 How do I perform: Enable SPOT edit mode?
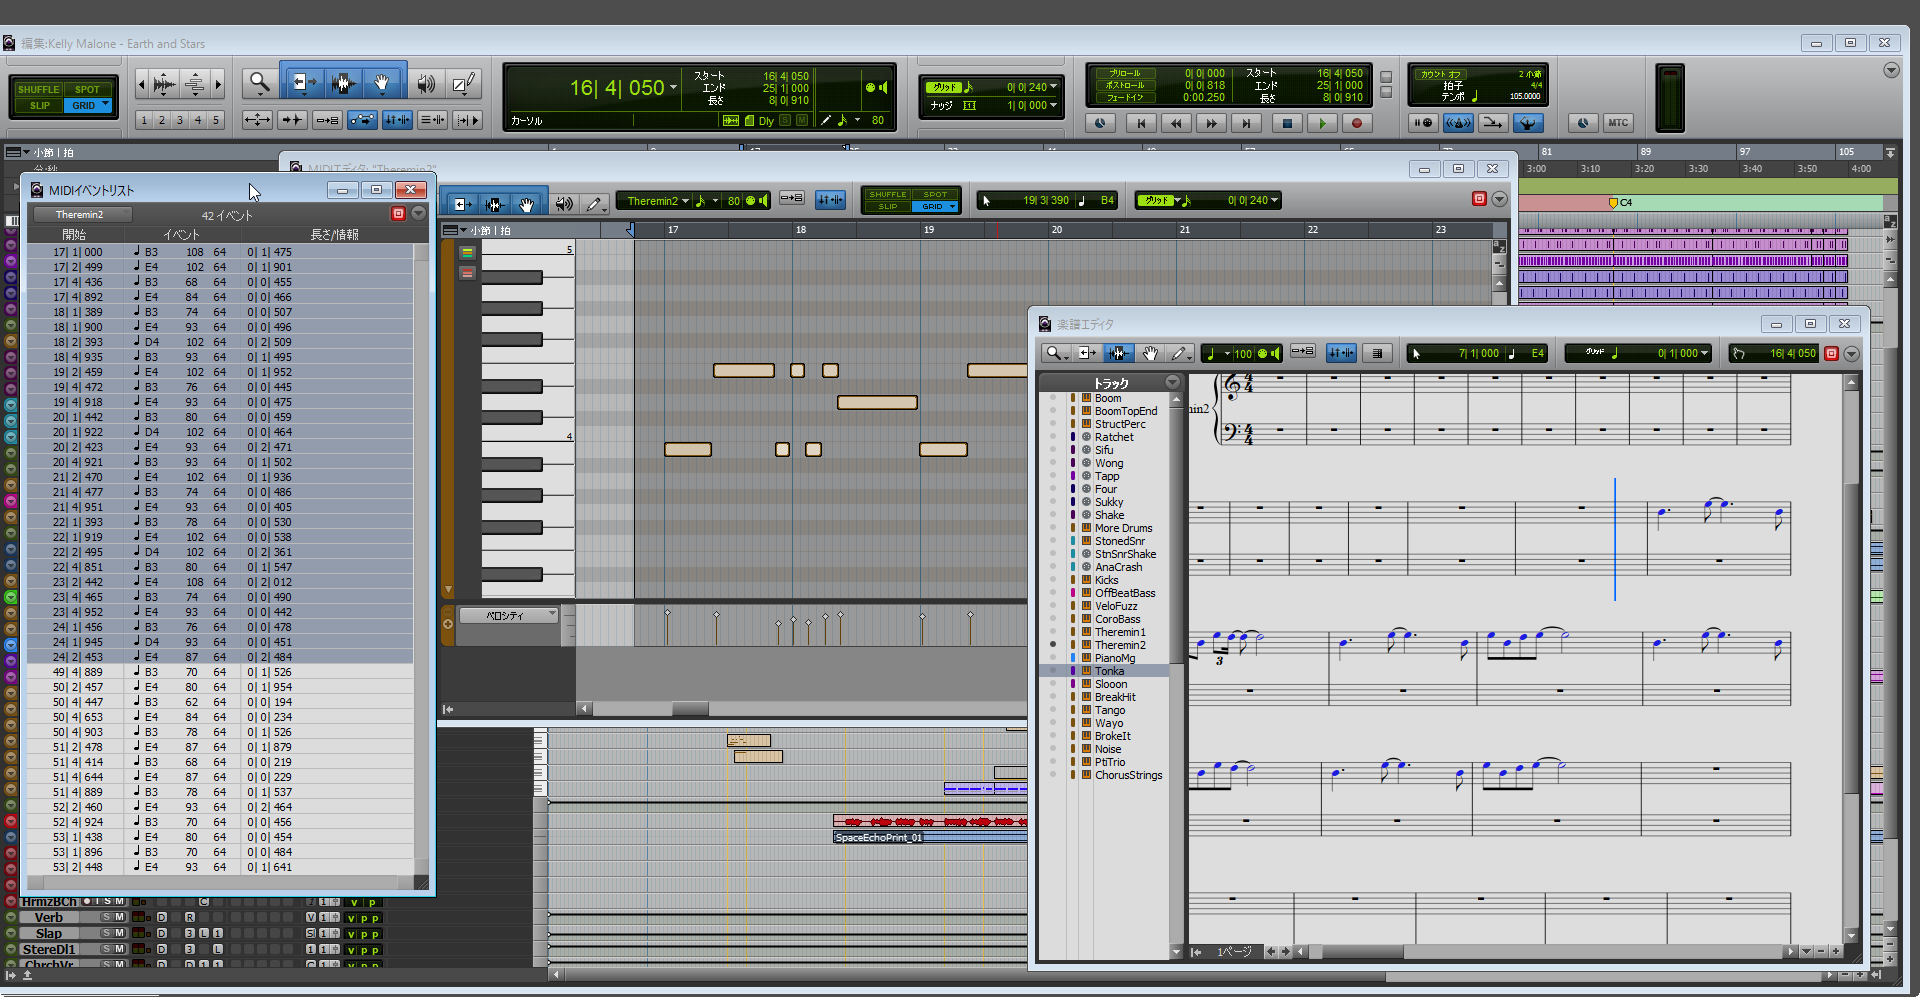point(87,89)
